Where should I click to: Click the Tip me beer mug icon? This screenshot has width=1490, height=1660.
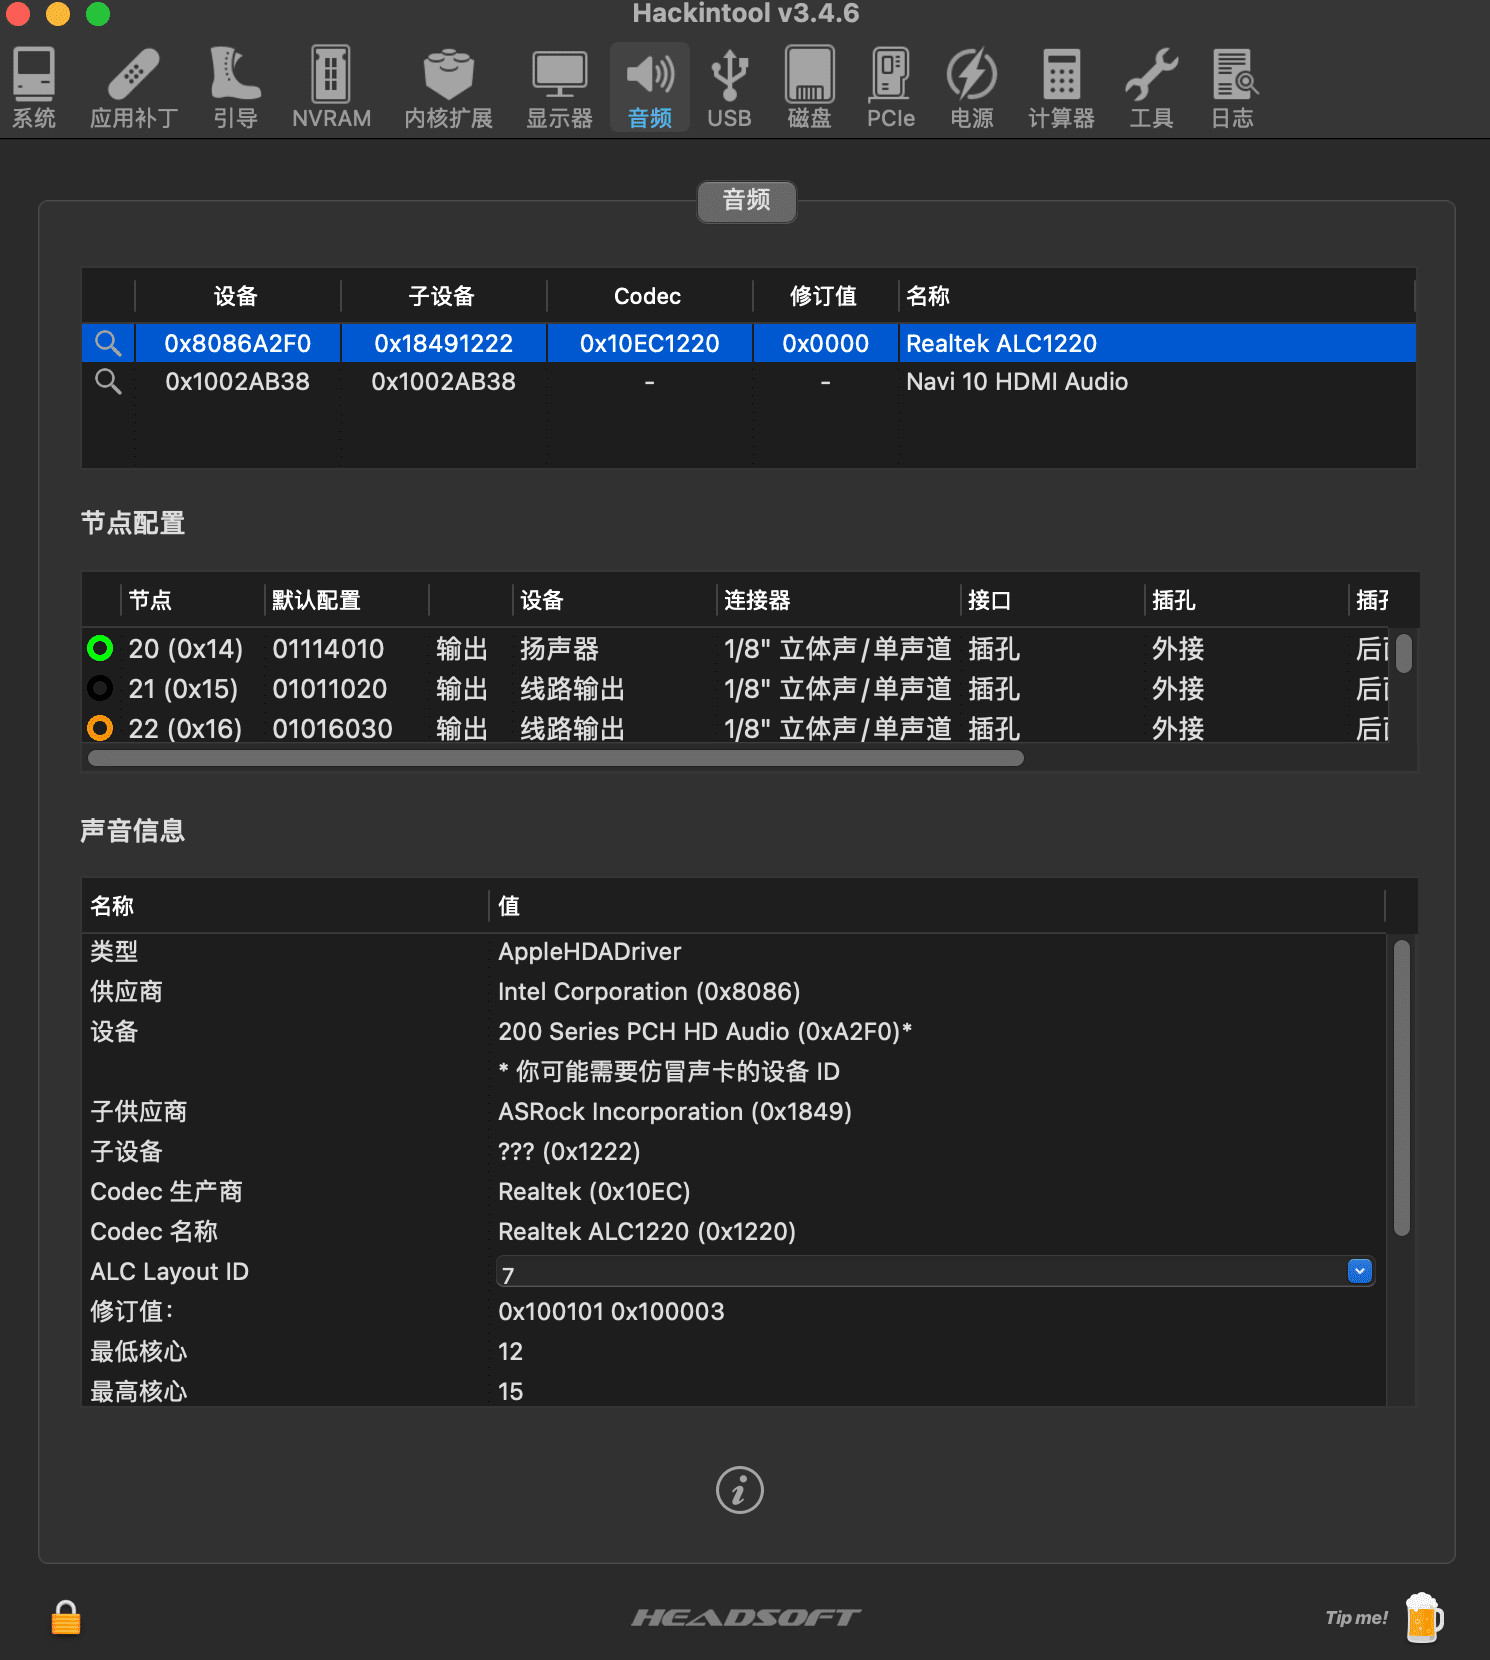click(x=1424, y=1617)
